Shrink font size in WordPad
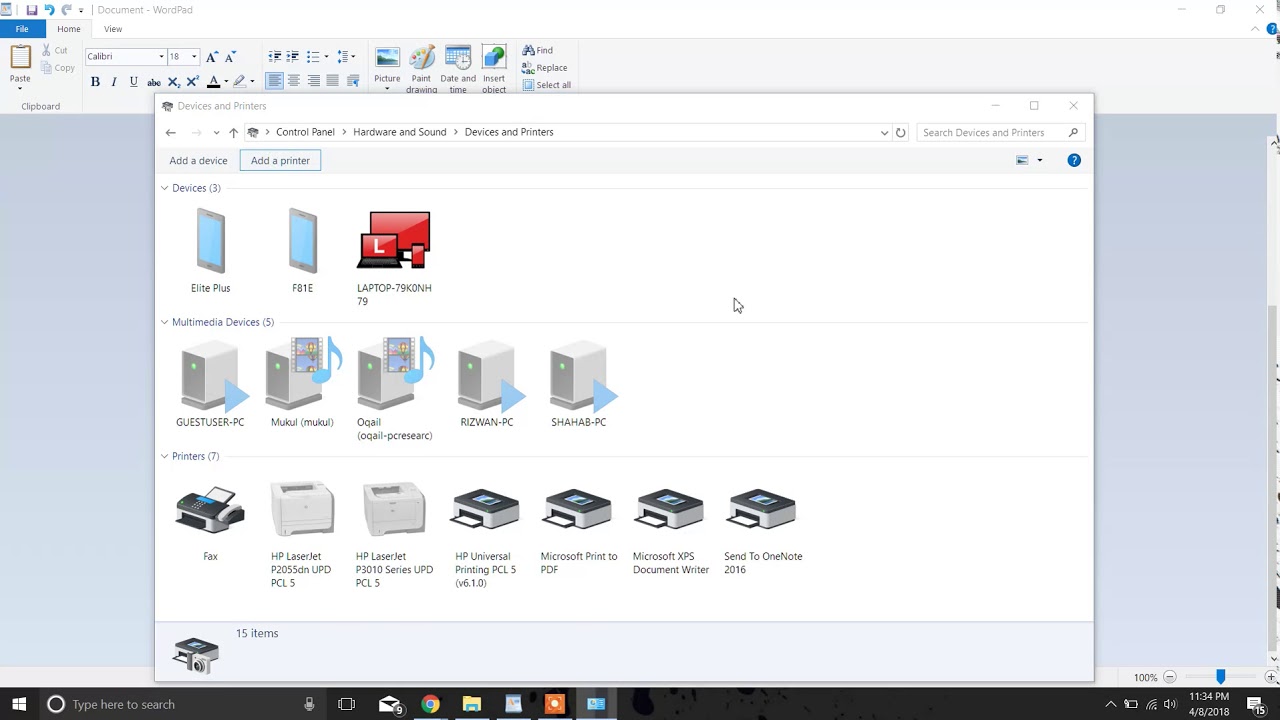Screen dimensions: 1280x720 pos(229,57)
